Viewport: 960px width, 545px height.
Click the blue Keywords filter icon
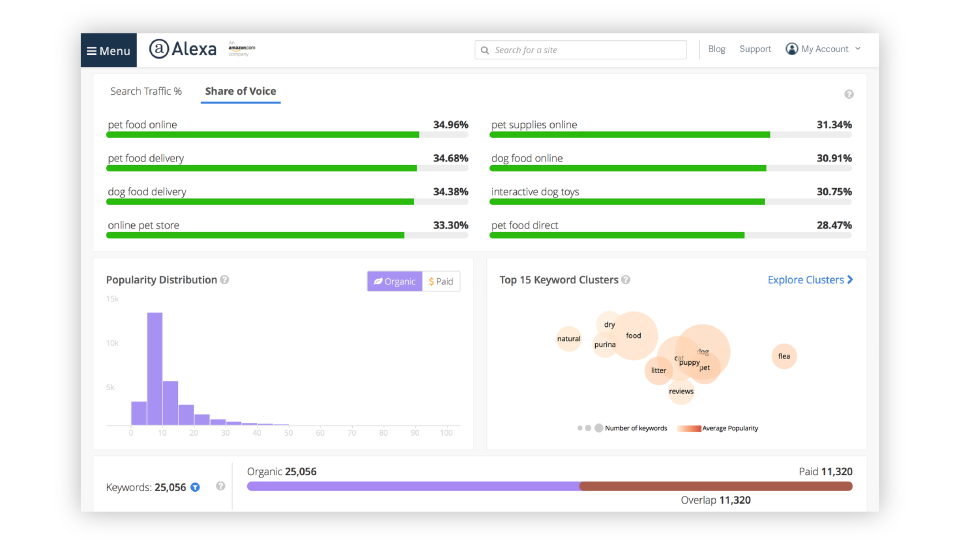pyautogui.click(x=195, y=488)
